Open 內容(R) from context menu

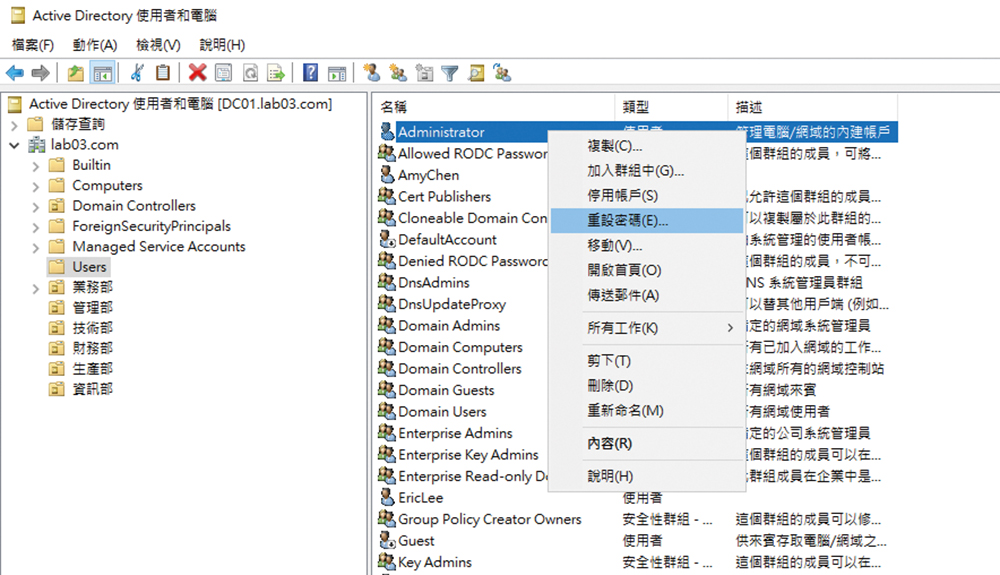[x=647, y=443]
